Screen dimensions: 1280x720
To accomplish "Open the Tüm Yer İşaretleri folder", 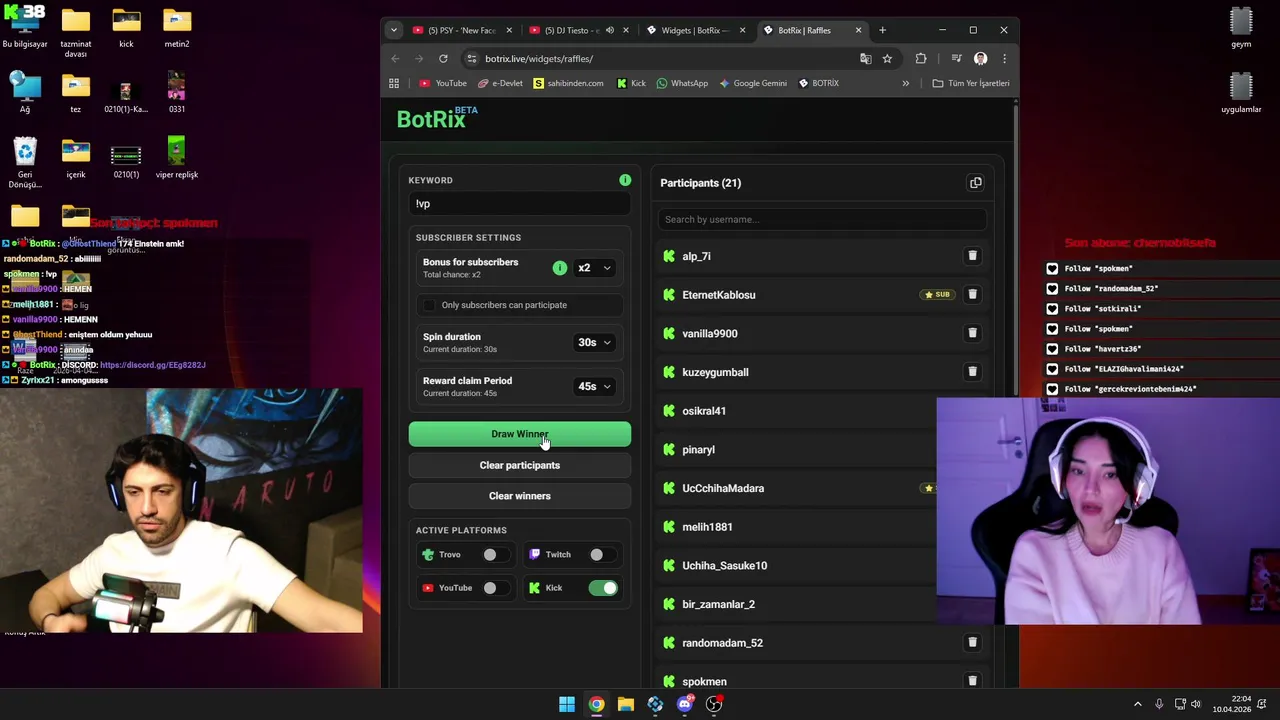I will pos(970,83).
